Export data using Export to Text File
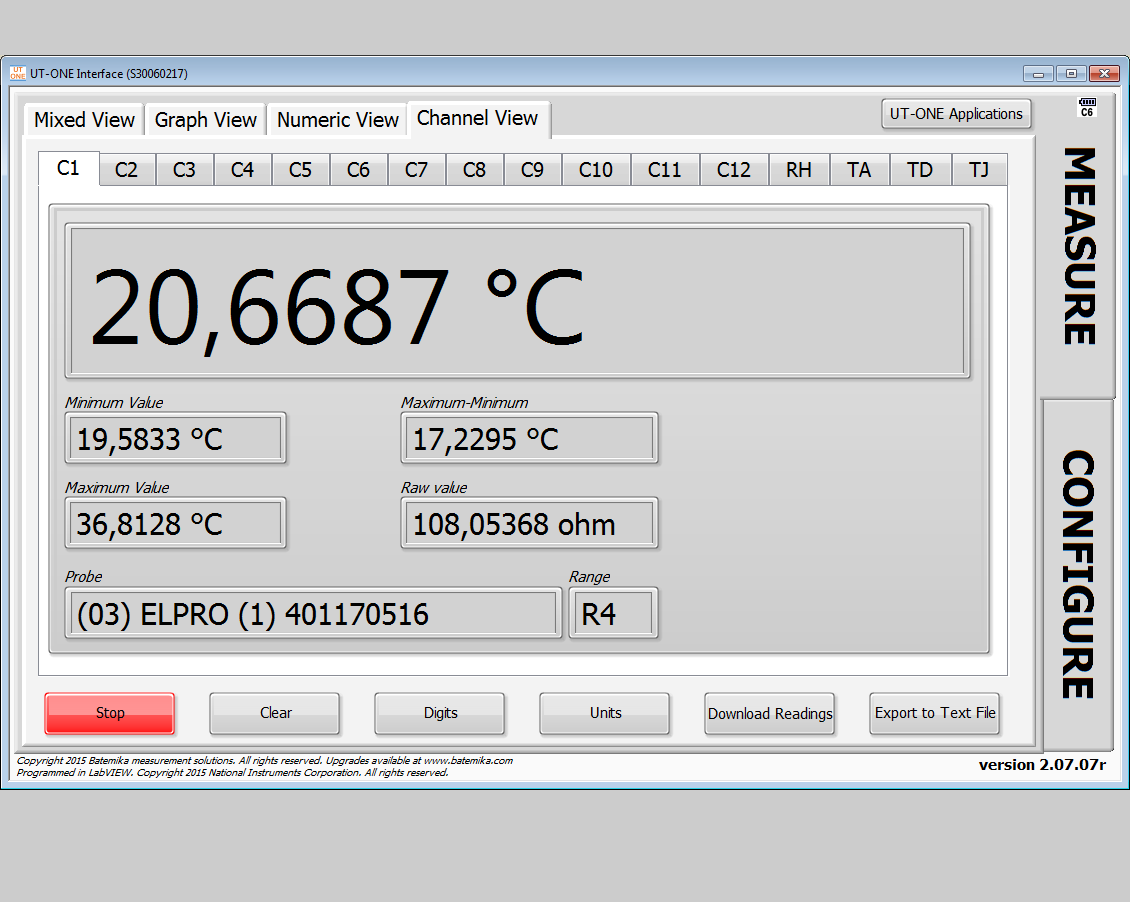 coord(934,713)
